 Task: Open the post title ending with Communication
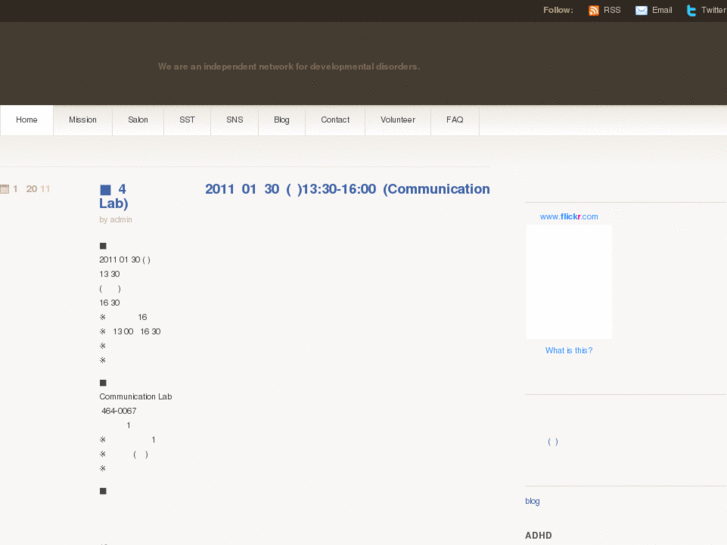click(x=294, y=196)
